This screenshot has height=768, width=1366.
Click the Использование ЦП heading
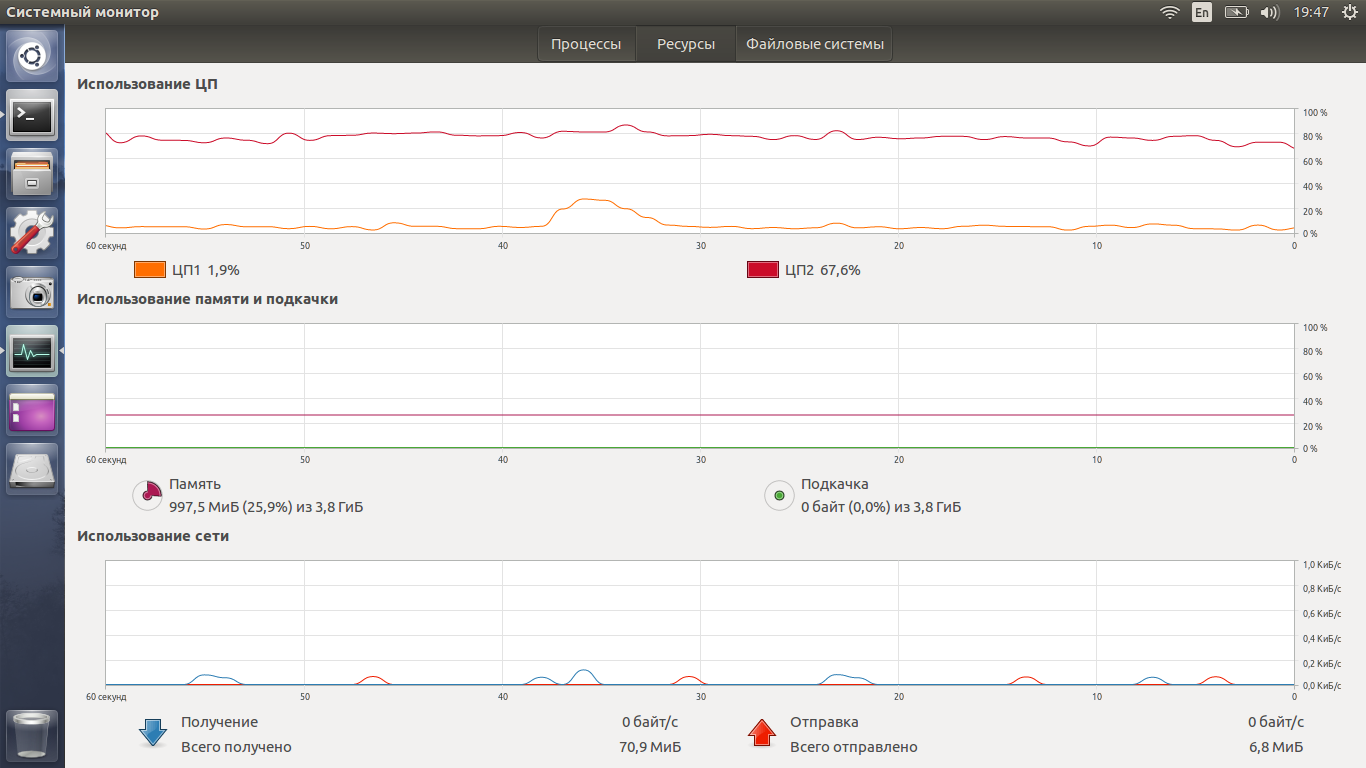click(148, 84)
